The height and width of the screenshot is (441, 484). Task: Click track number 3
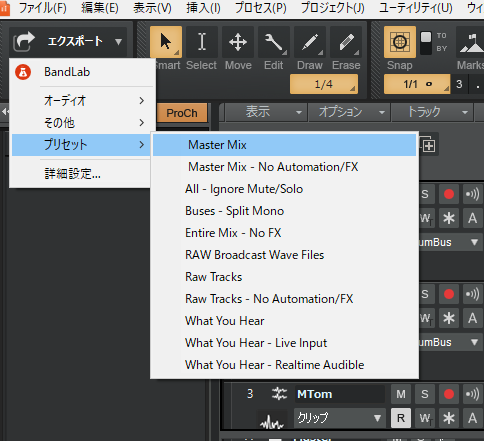click(x=250, y=394)
